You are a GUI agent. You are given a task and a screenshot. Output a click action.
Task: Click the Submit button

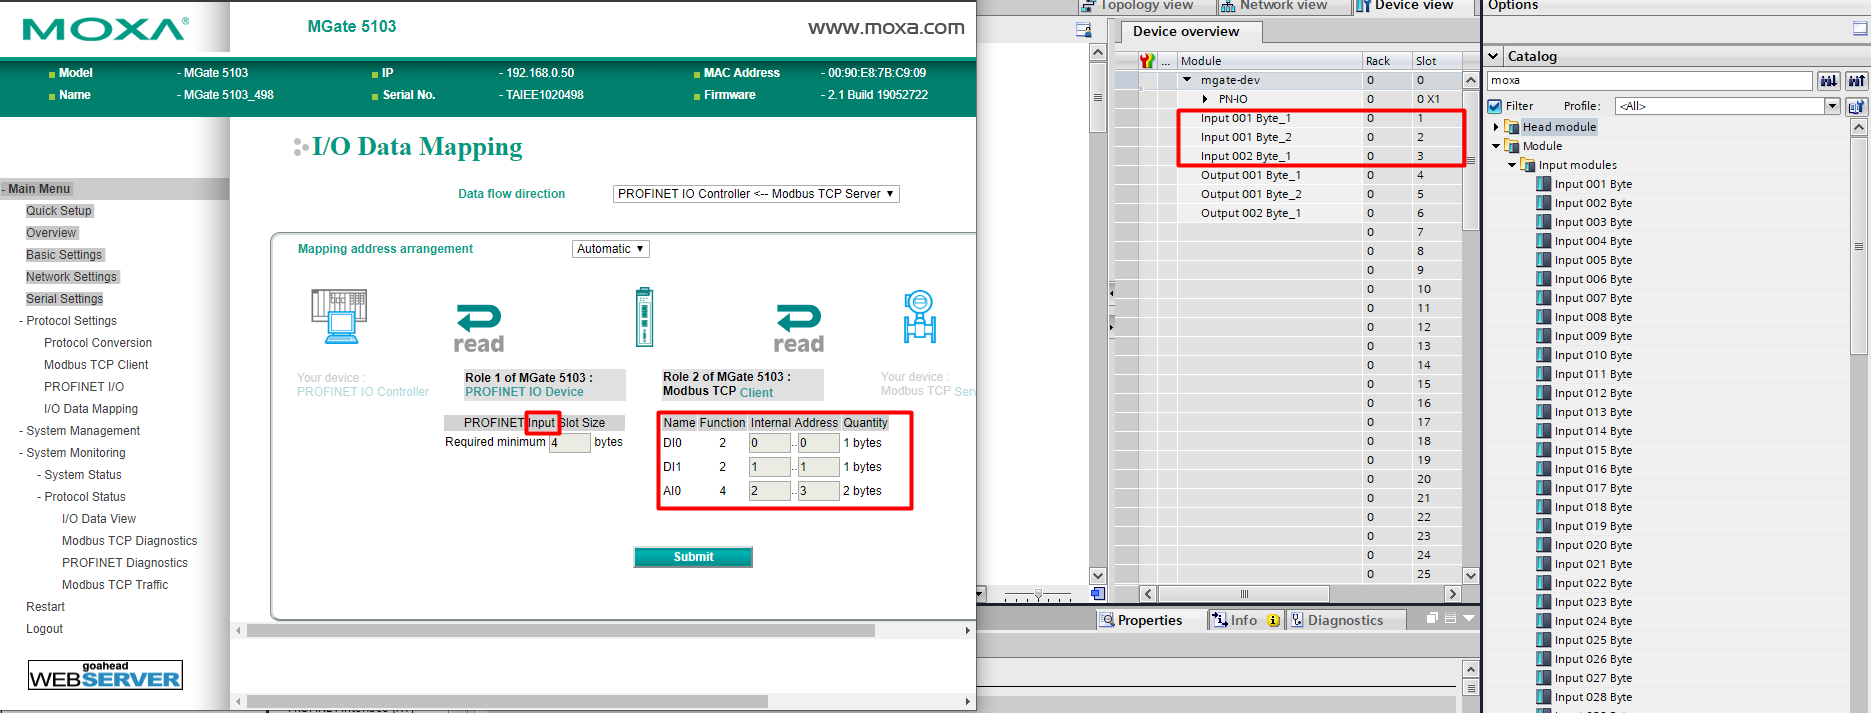(x=693, y=557)
